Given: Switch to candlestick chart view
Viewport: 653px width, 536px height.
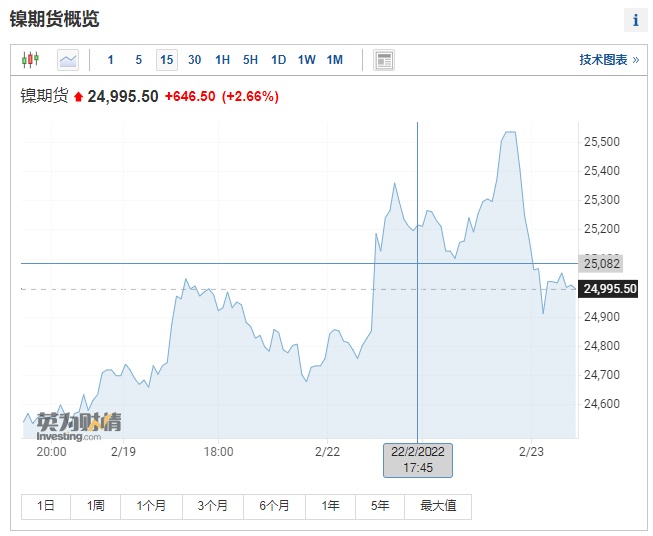Looking at the screenshot, I should 30,60.
